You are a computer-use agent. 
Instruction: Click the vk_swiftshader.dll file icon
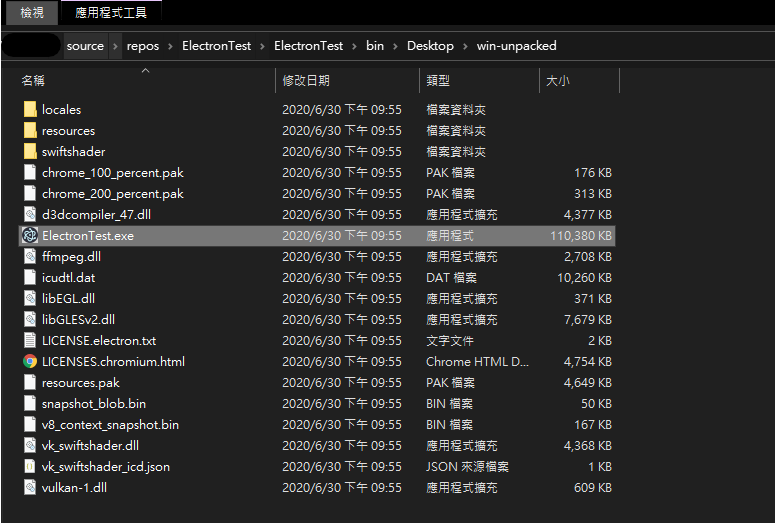[30, 445]
